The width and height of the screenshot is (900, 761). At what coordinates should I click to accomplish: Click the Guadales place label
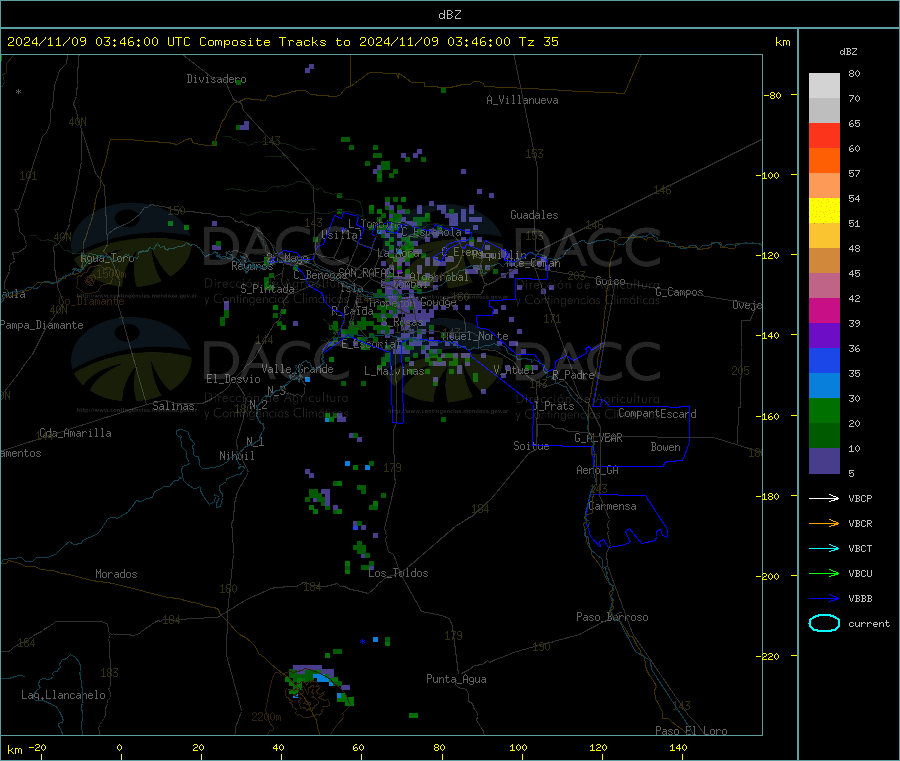click(x=534, y=215)
